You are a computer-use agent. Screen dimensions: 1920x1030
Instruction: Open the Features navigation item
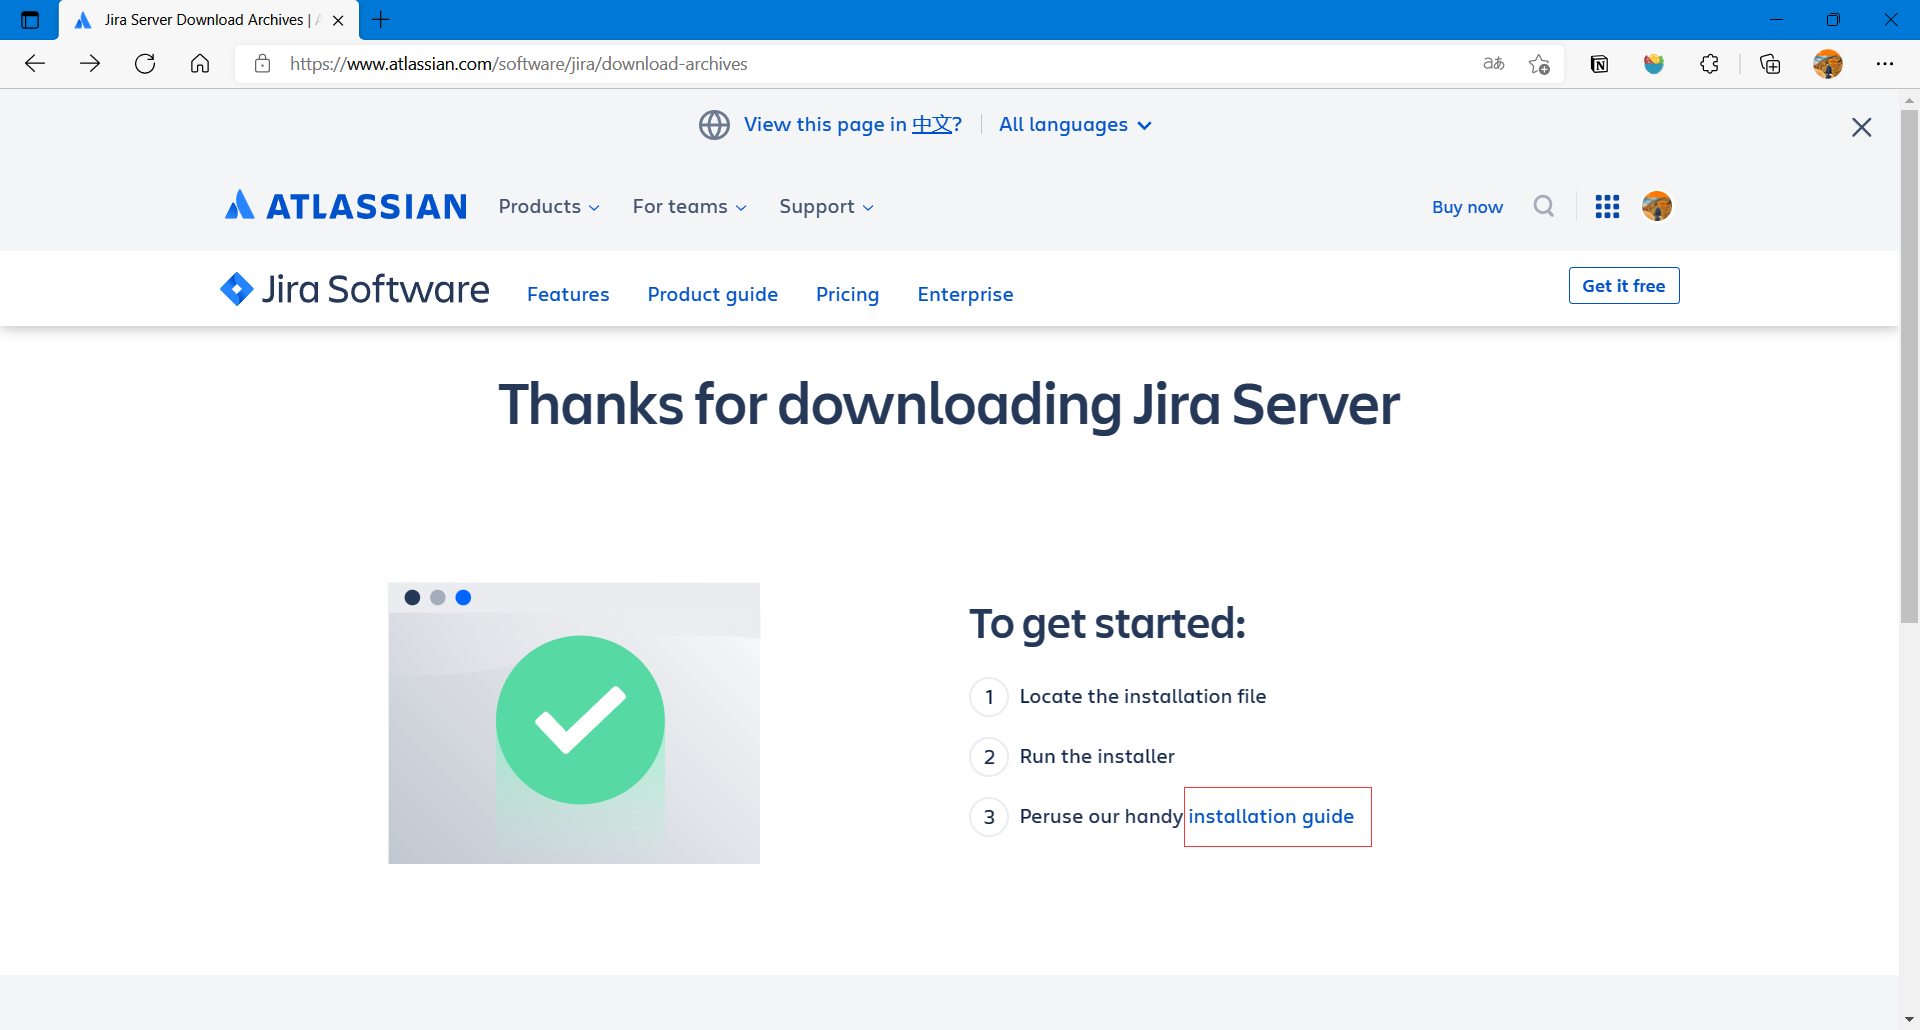tap(568, 294)
